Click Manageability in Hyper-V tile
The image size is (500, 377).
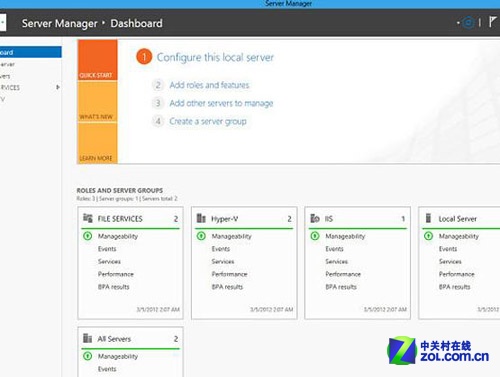point(232,236)
